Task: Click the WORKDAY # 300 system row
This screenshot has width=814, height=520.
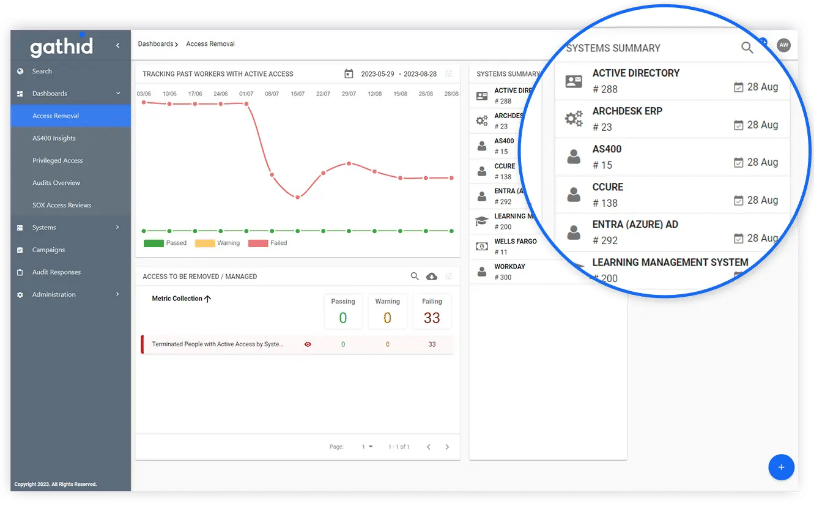Action: pos(548,271)
